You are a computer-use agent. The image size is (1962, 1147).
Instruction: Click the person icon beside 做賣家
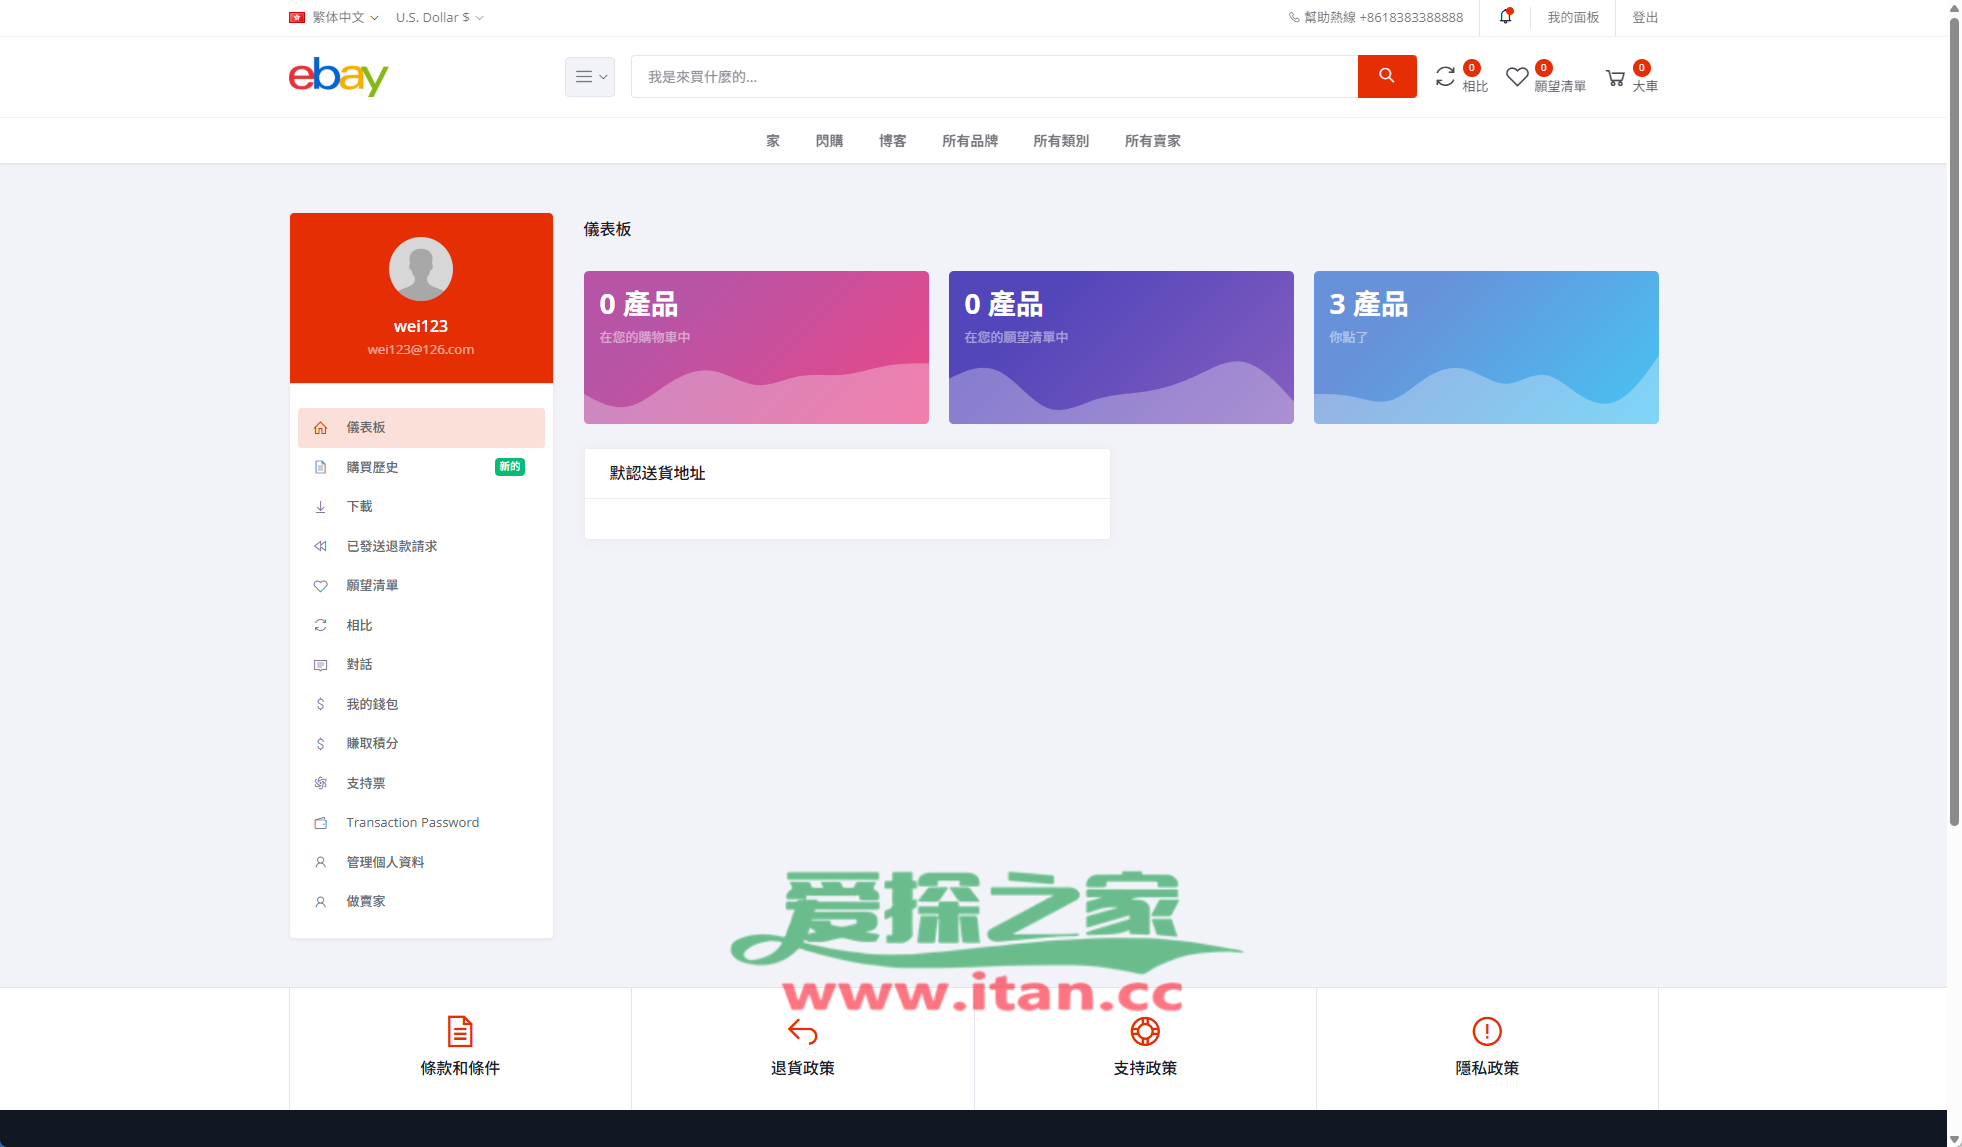click(x=320, y=902)
